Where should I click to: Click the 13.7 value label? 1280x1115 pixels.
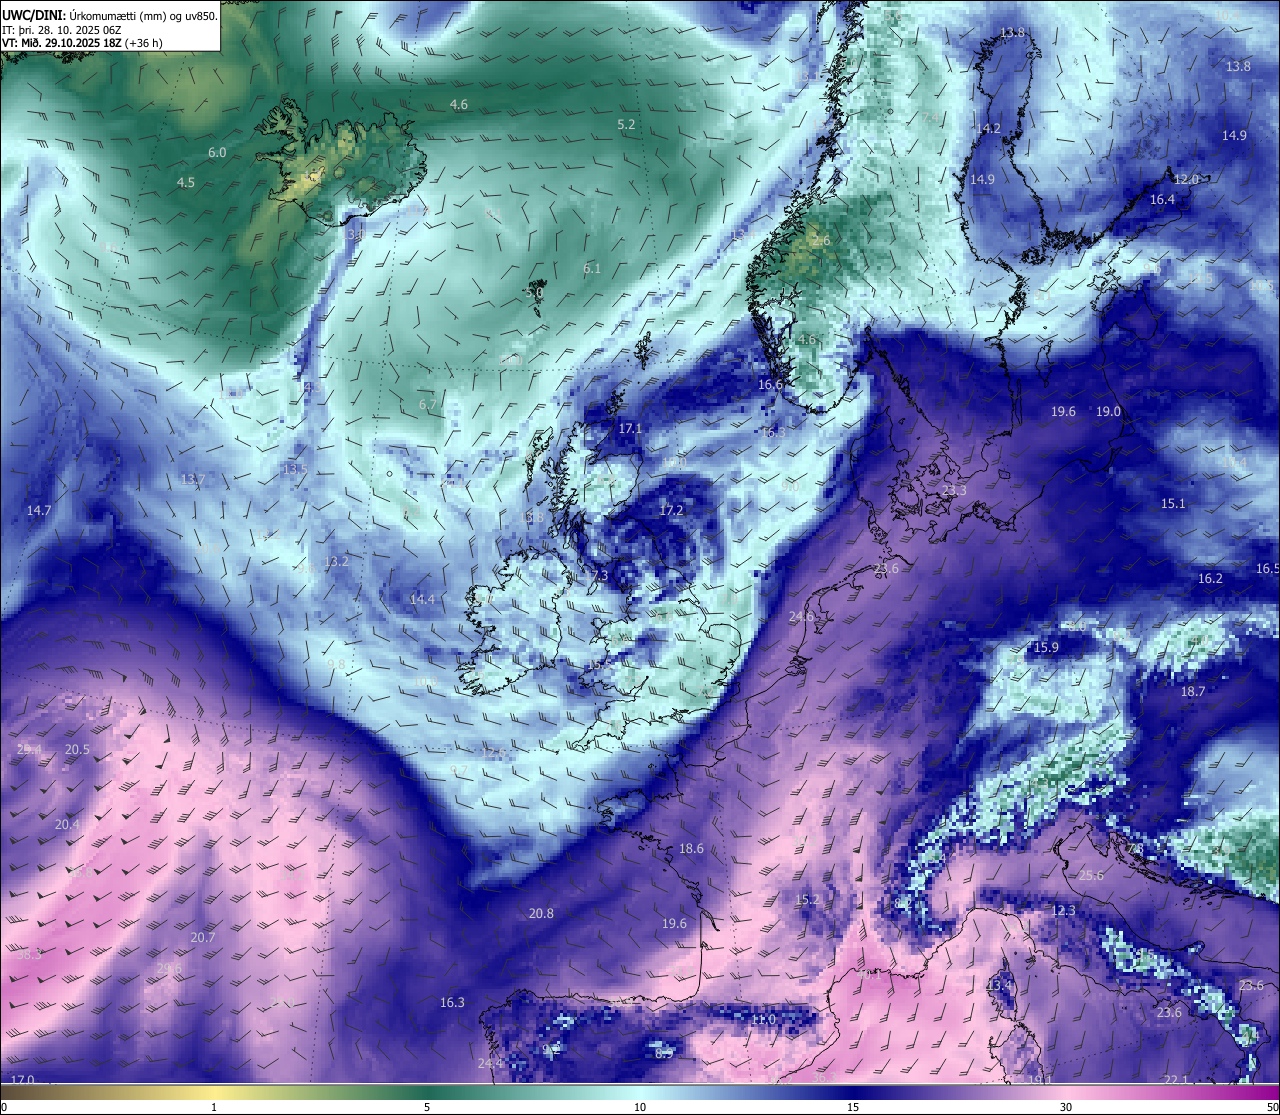click(193, 480)
